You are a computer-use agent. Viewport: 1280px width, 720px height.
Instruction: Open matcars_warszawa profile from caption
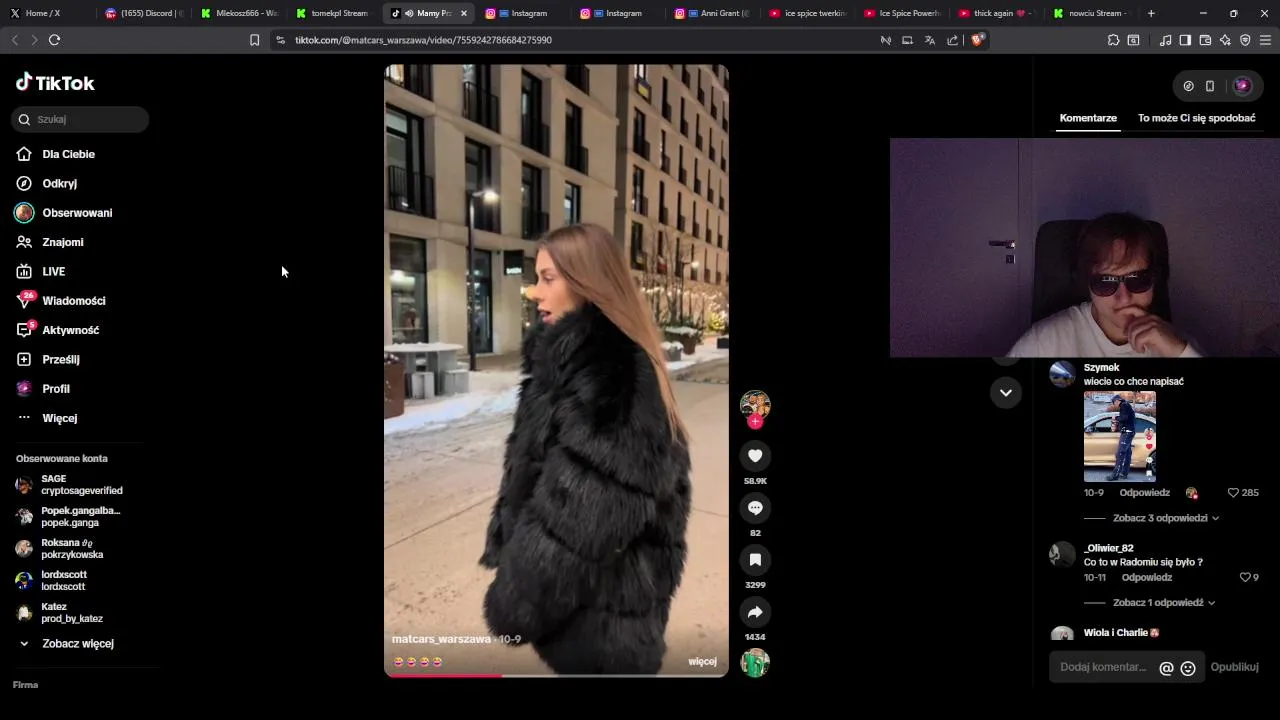tap(441, 639)
